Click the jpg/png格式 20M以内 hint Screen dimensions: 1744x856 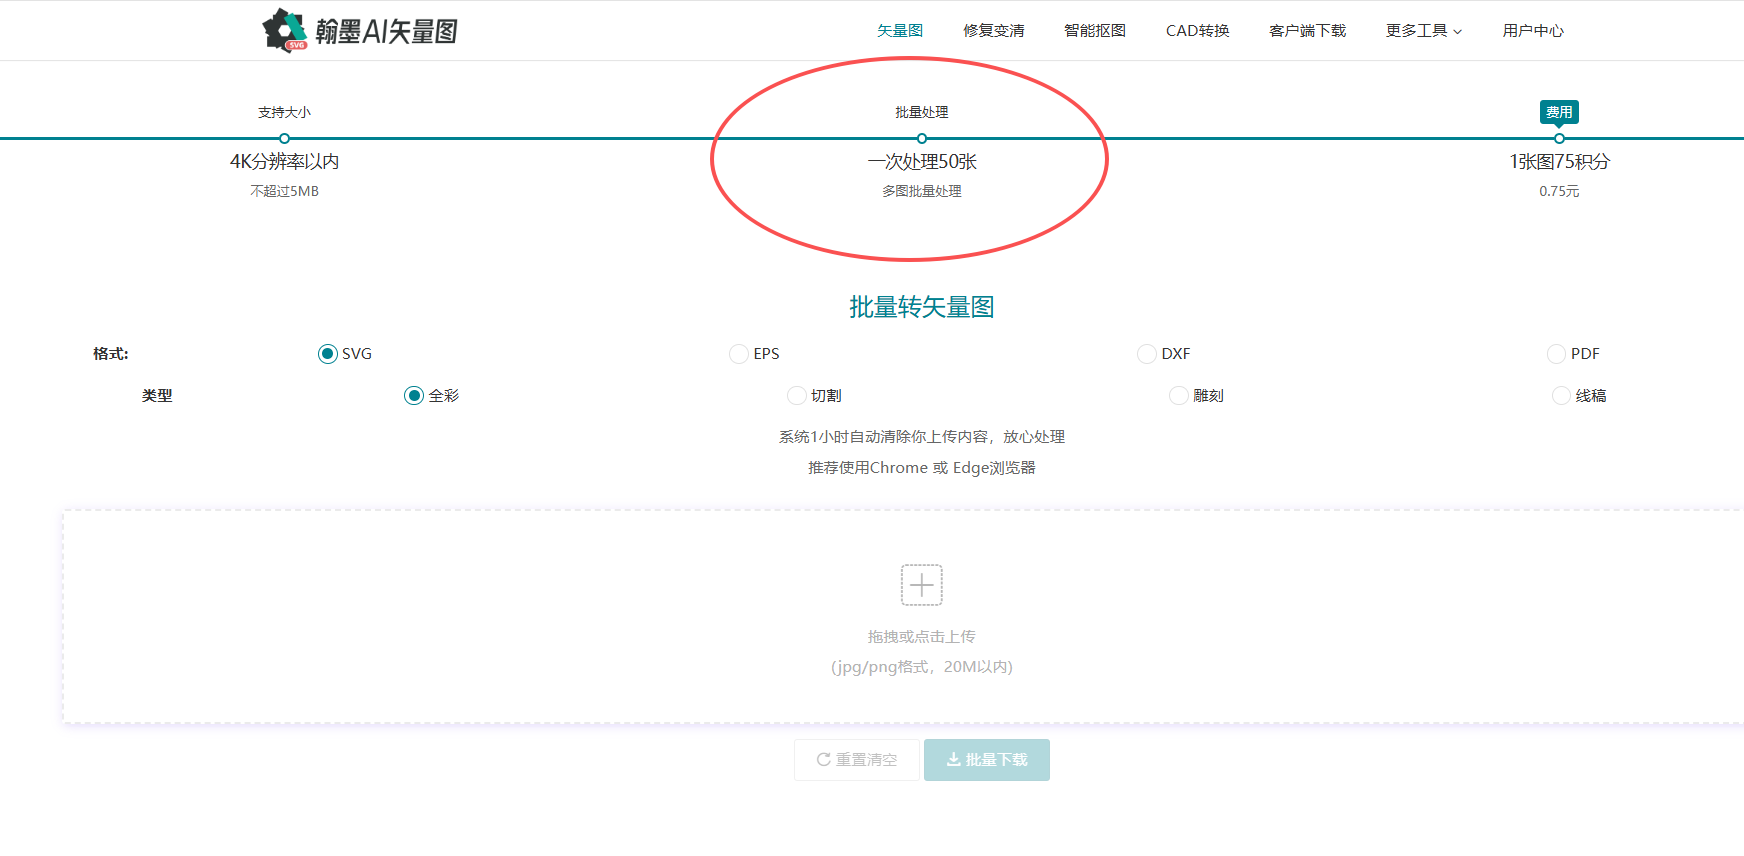[x=922, y=667]
